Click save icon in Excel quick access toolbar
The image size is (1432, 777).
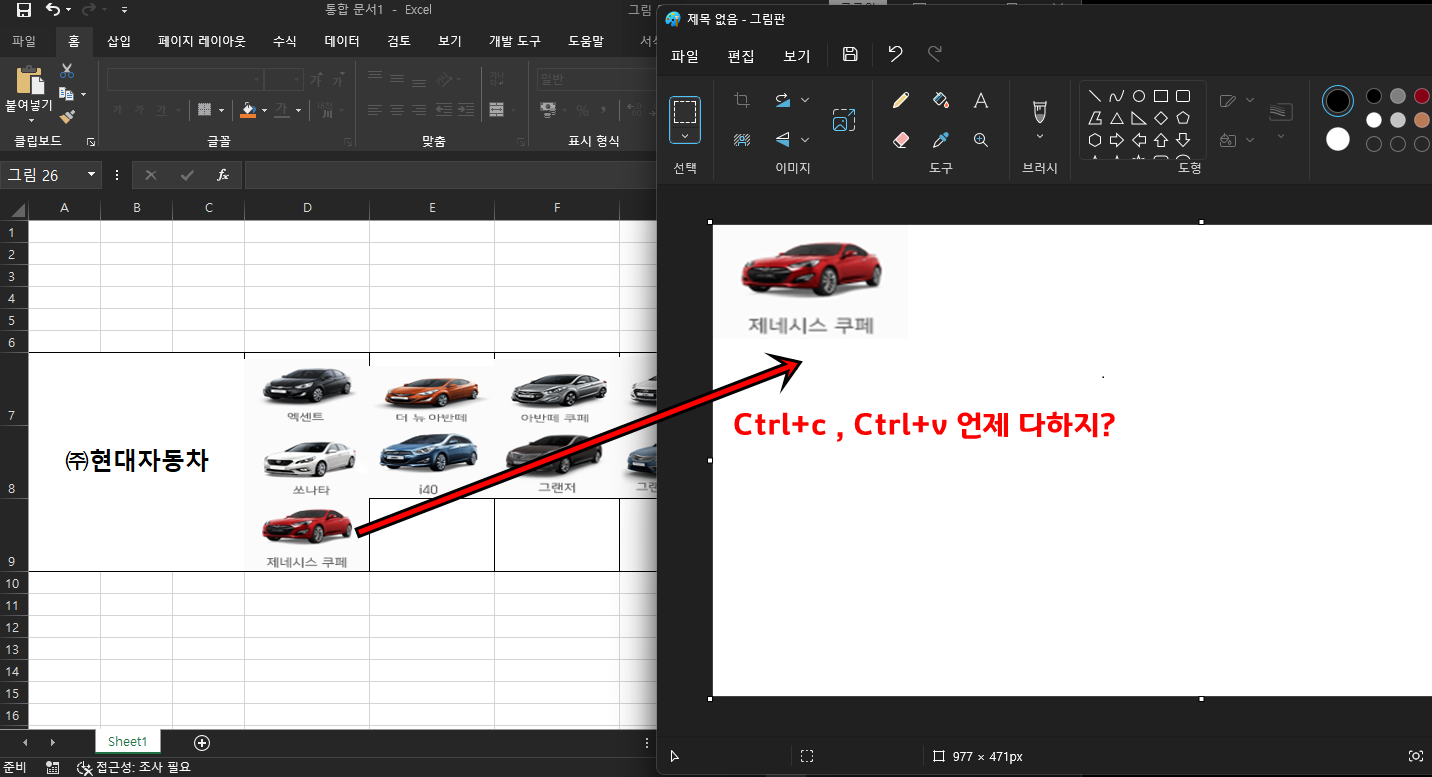click(x=23, y=10)
